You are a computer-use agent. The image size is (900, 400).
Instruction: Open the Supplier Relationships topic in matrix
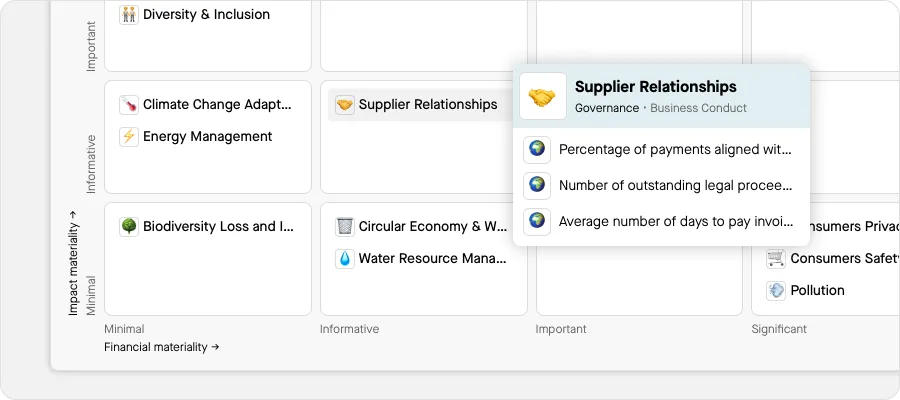coord(427,105)
